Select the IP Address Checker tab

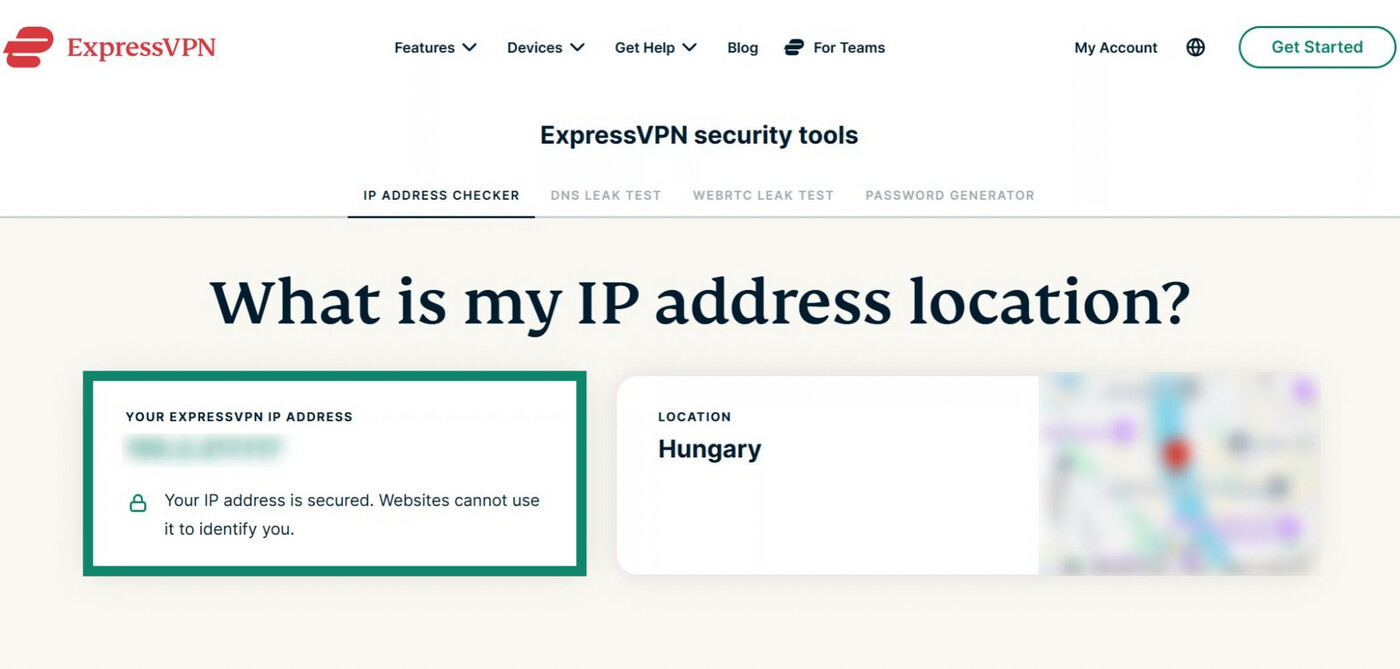point(441,195)
